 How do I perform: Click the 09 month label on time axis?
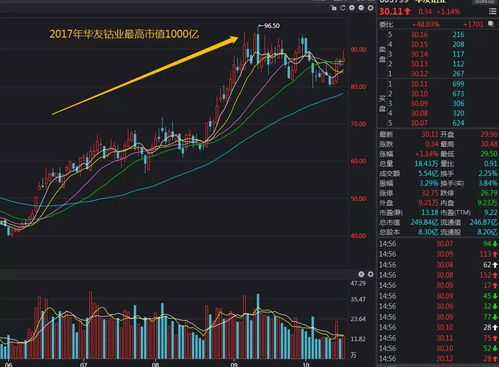[234, 364]
